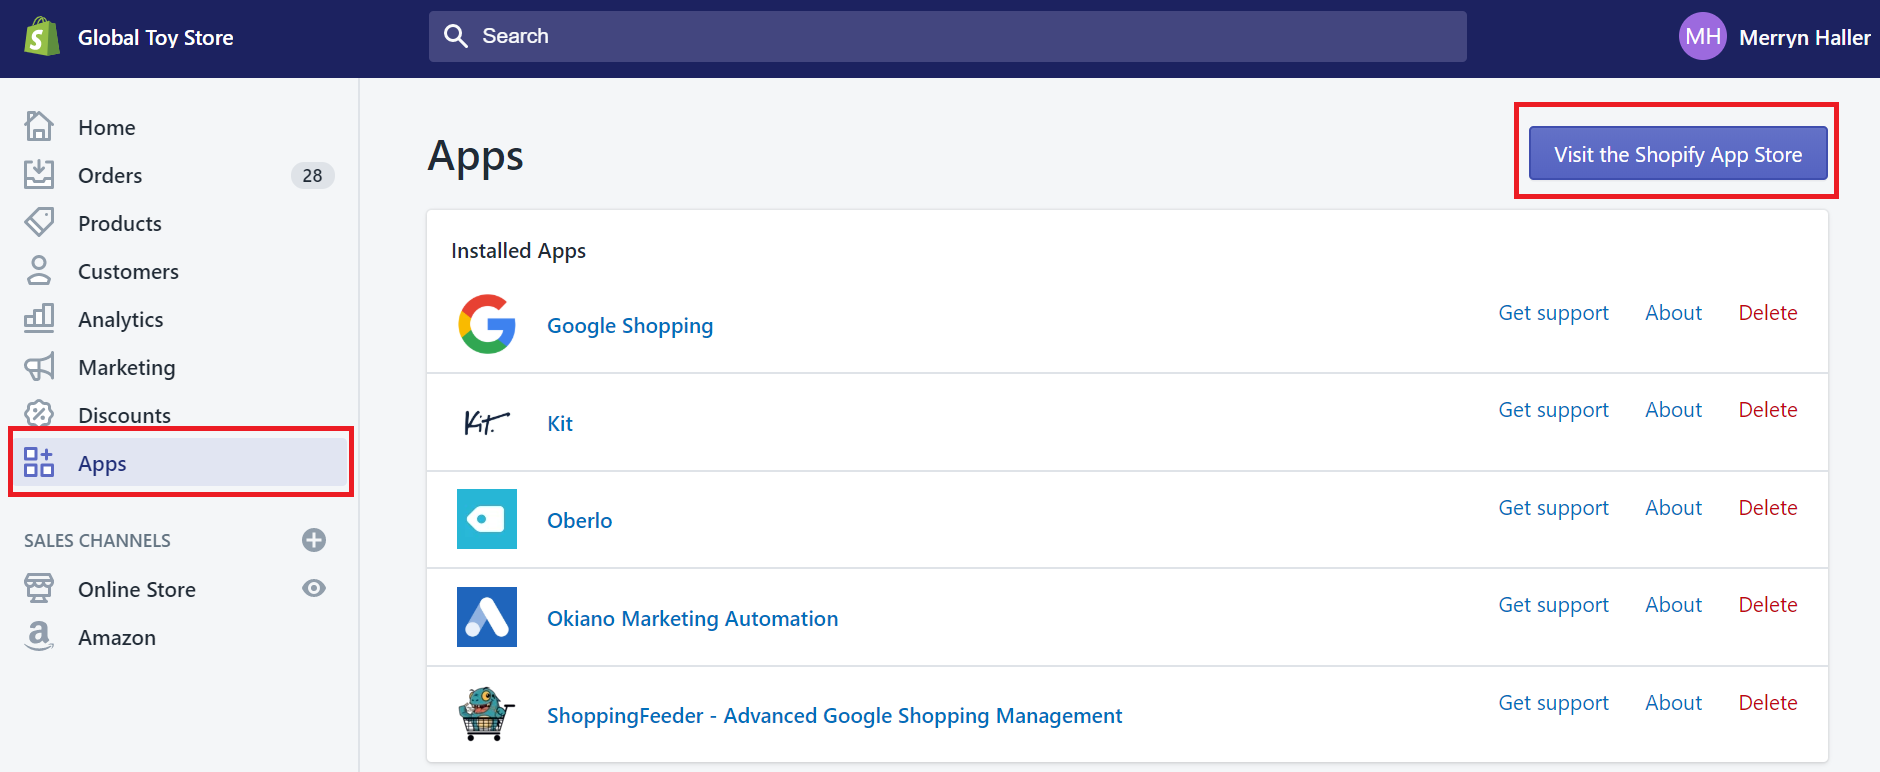Image resolution: width=1880 pixels, height=772 pixels.
Task: Get support for Kit
Action: click(x=1553, y=410)
